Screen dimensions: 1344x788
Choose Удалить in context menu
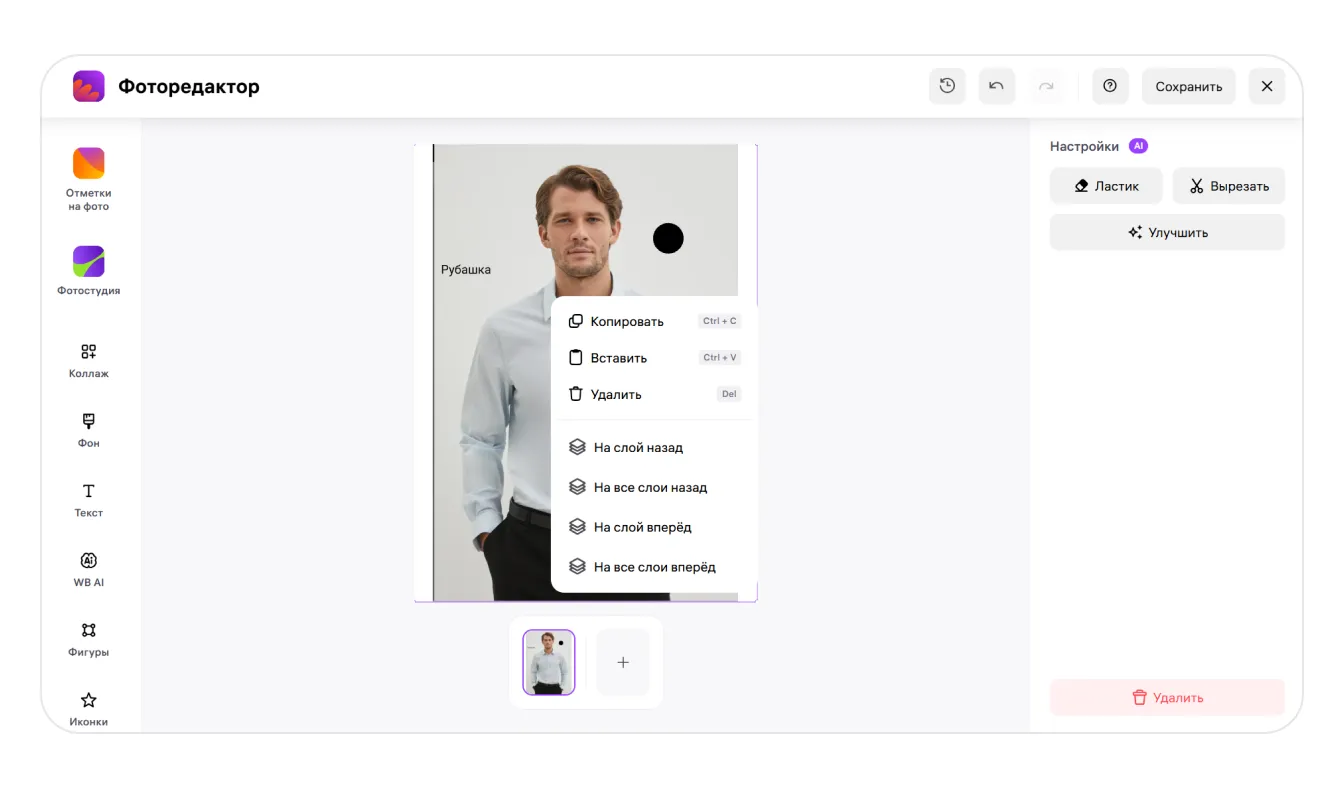[654, 394]
